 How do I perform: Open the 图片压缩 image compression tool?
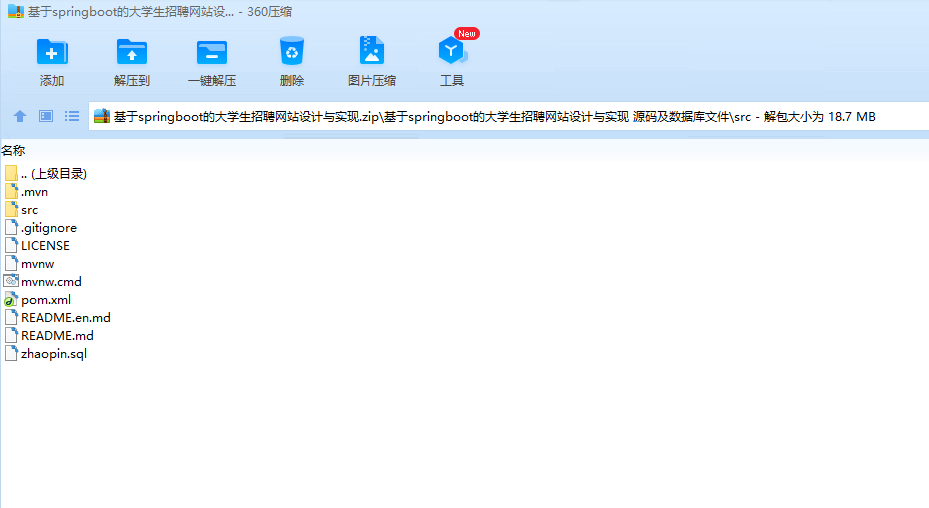tap(371, 50)
